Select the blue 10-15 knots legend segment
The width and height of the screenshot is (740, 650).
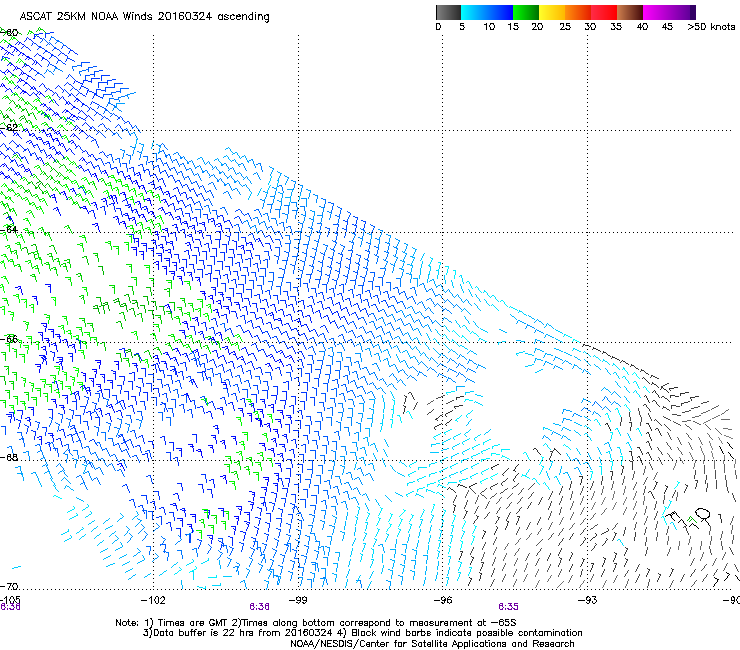click(x=500, y=12)
